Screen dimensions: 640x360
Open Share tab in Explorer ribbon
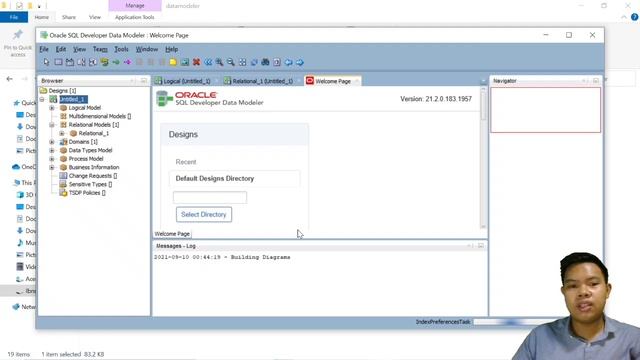click(x=69, y=17)
